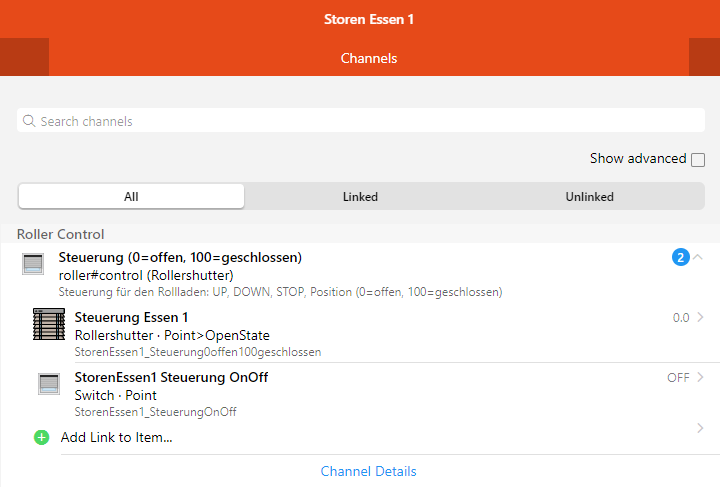Open the Channels tab in the header

tap(369, 58)
